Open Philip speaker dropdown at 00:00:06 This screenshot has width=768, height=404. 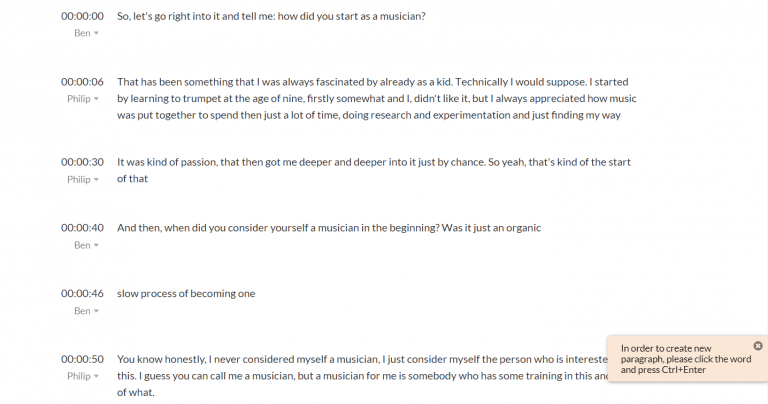click(83, 98)
